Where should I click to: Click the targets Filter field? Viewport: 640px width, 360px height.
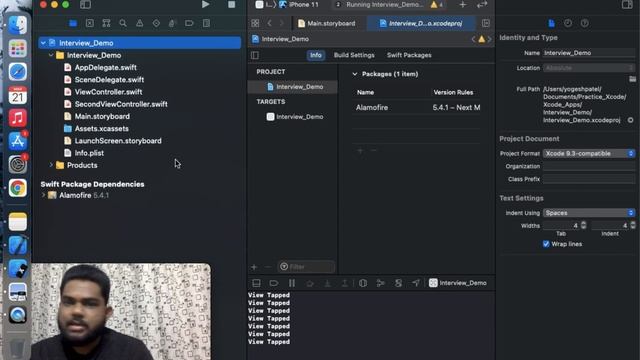(x=306, y=267)
